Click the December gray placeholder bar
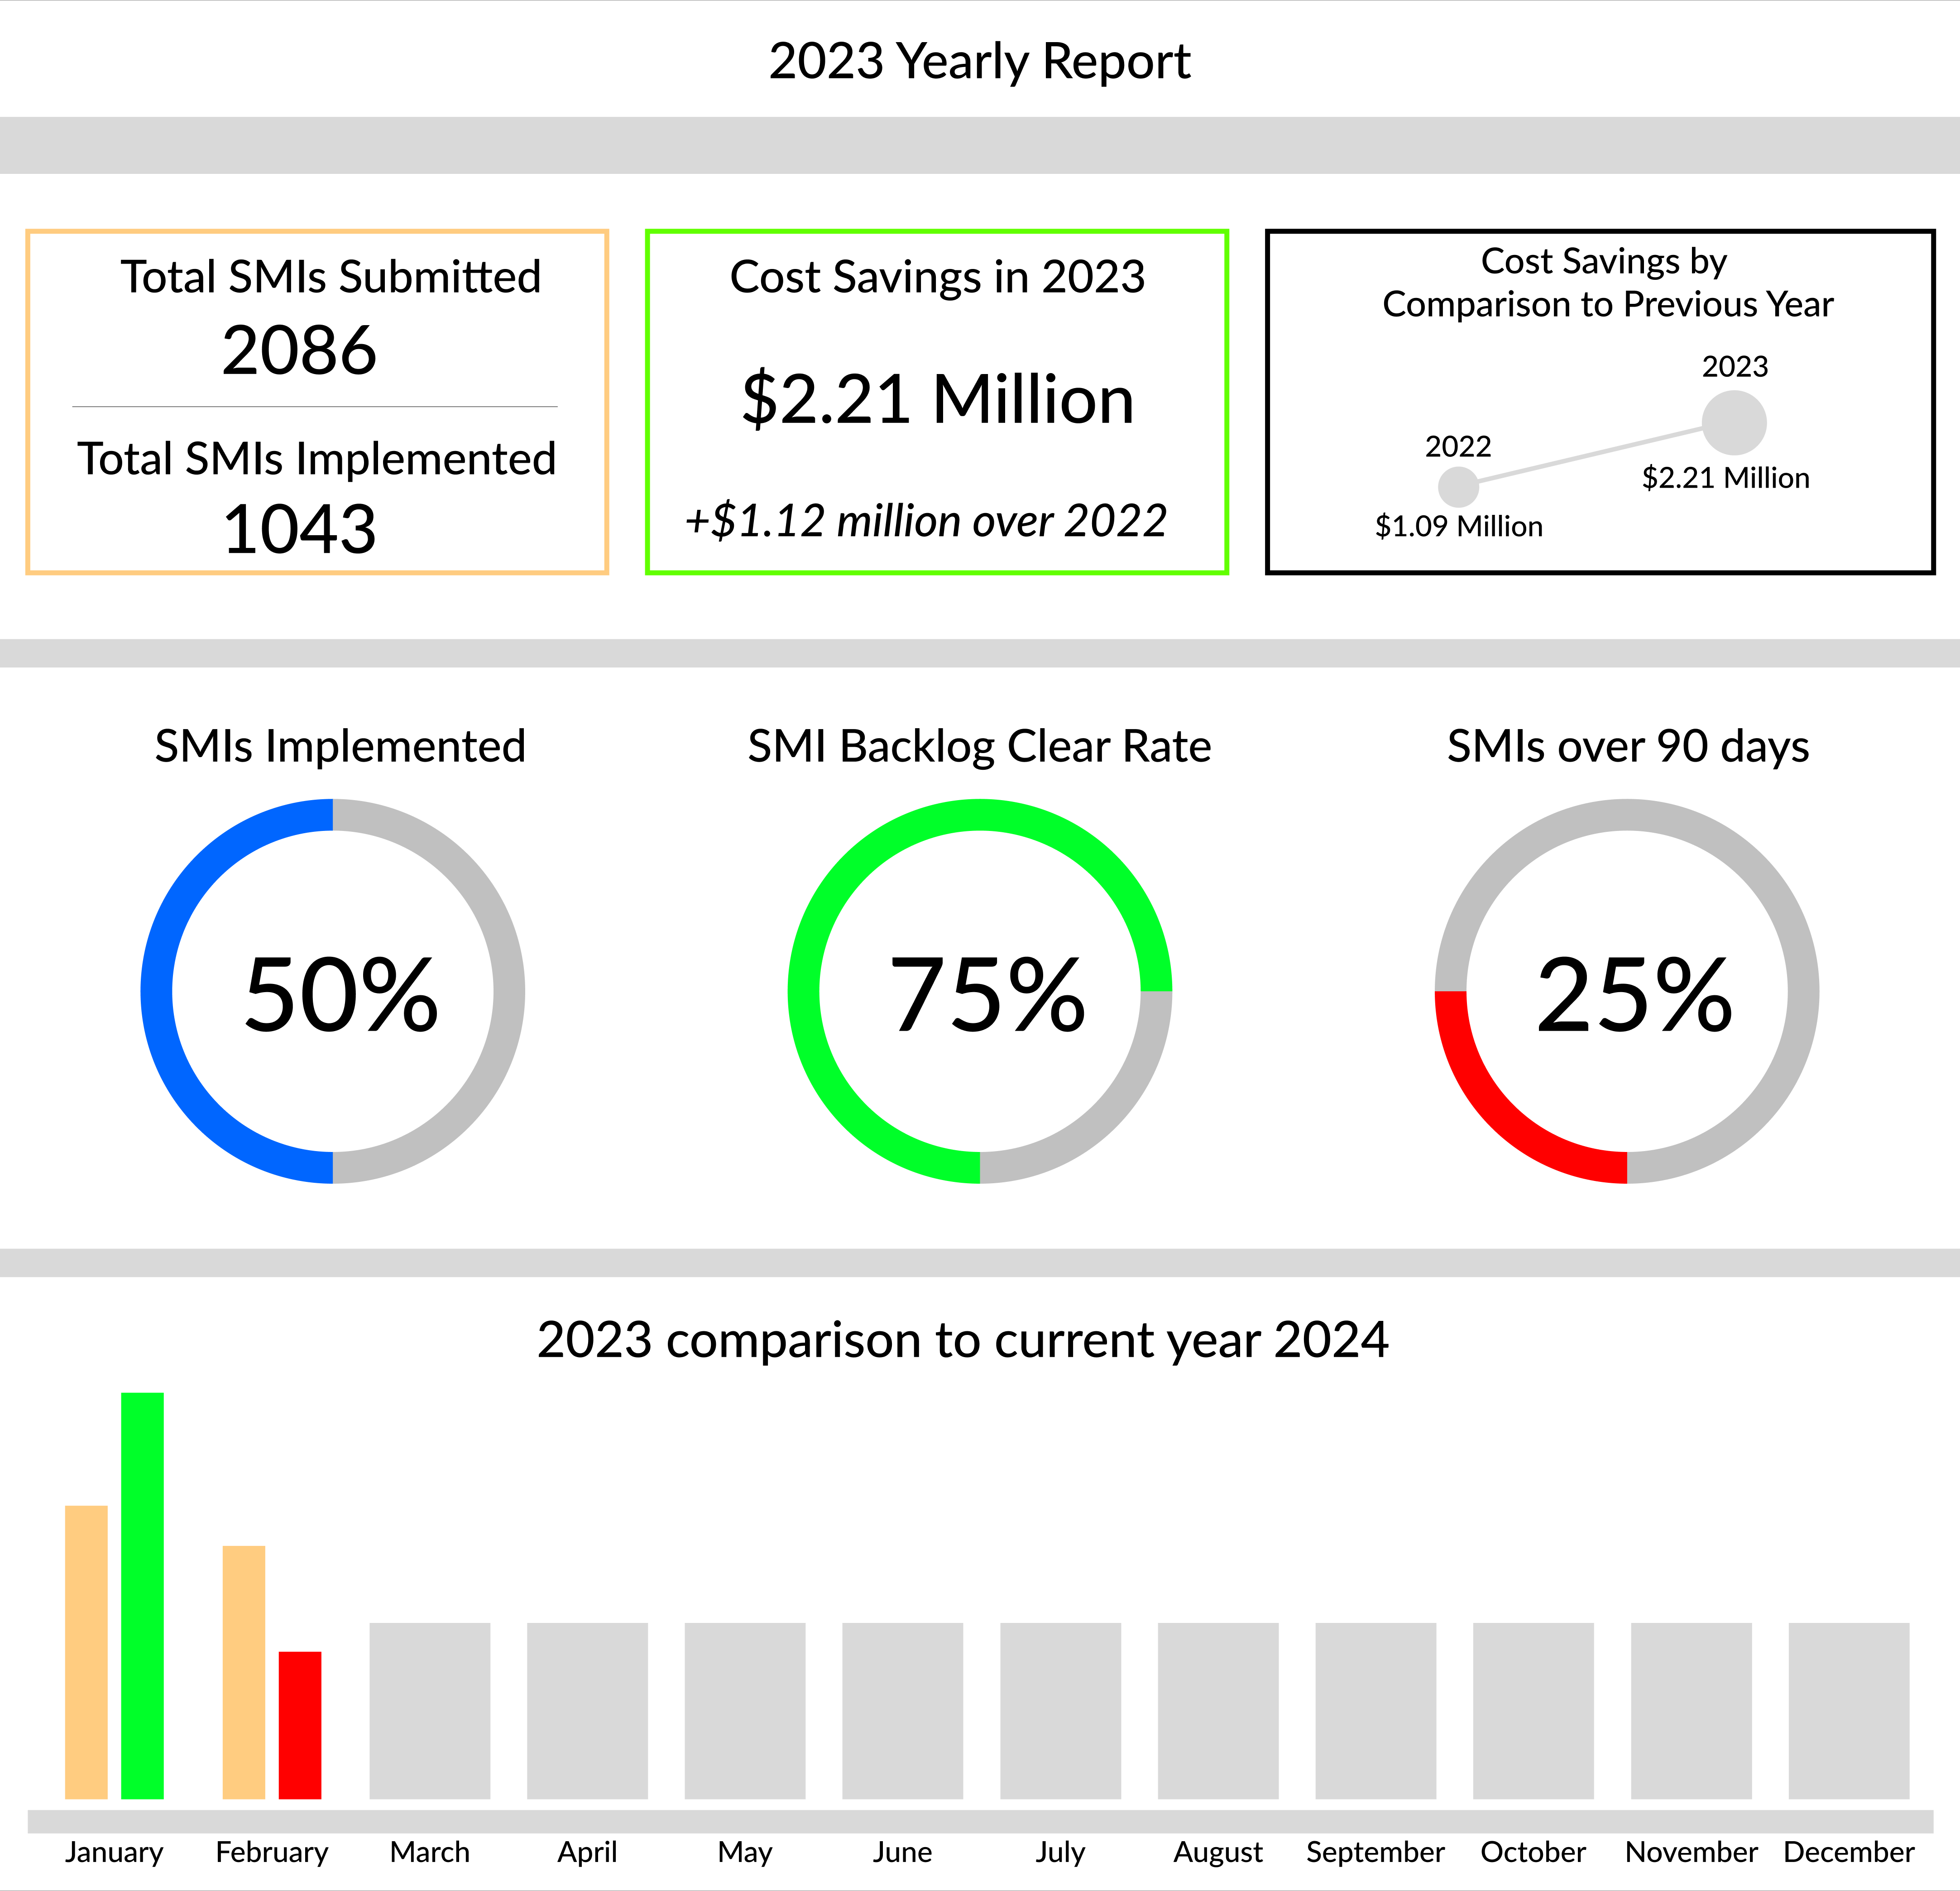1960x1891 pixels. point(1848,1710)
